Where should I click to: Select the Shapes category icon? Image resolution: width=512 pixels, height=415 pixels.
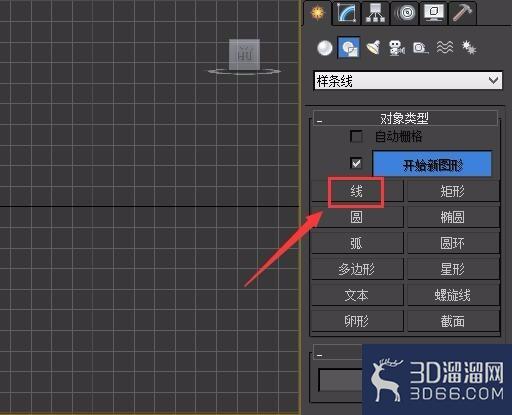(349, 48)
